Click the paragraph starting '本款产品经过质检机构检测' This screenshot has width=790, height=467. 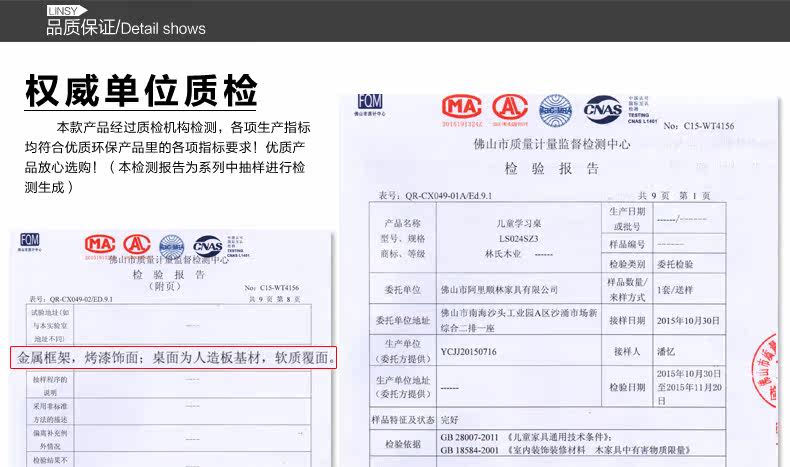coord(167,157)
